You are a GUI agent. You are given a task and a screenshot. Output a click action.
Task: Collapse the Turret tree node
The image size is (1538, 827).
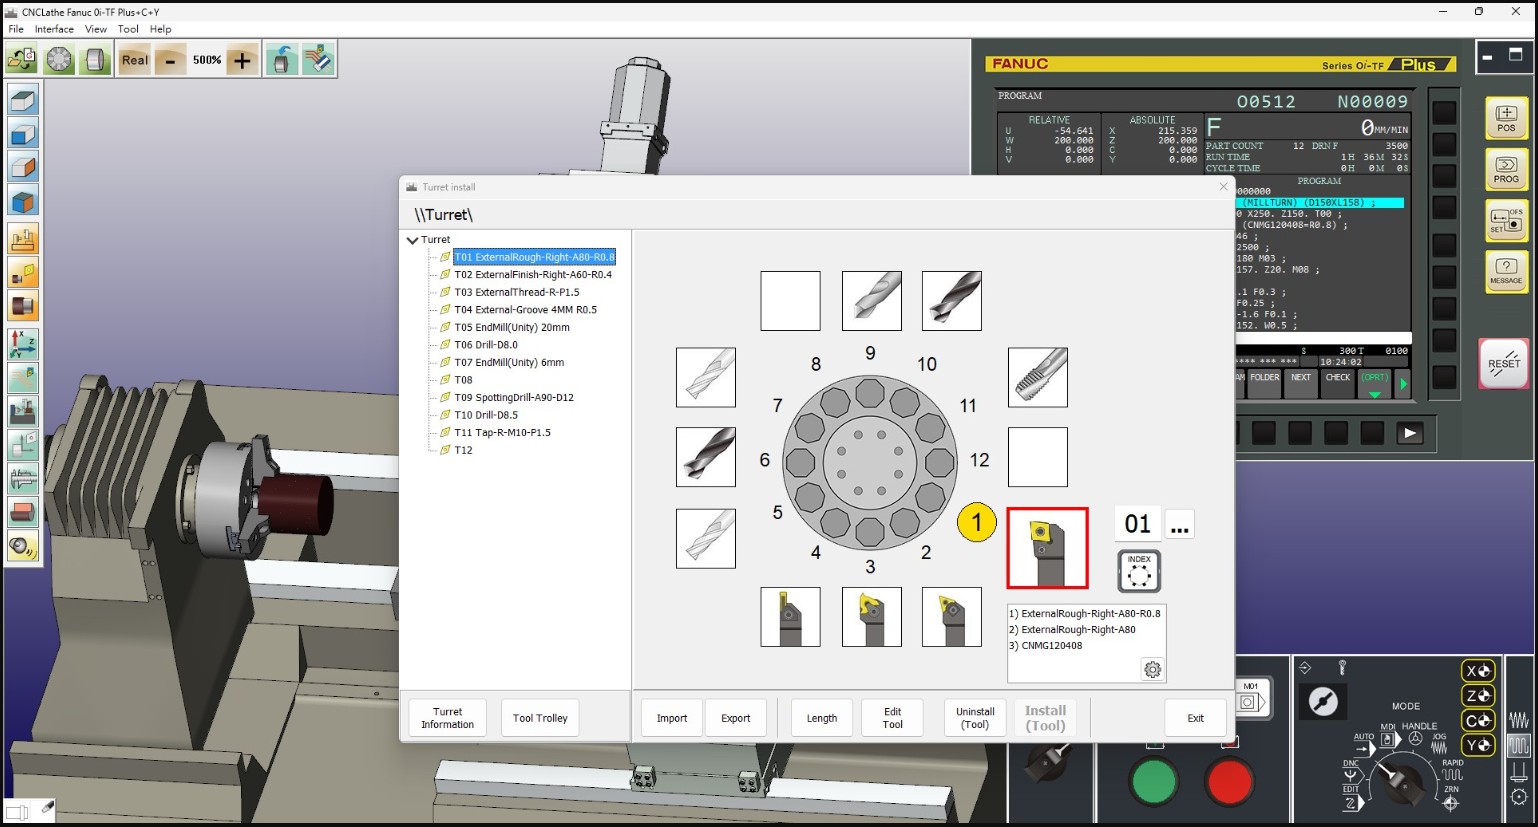412,240
